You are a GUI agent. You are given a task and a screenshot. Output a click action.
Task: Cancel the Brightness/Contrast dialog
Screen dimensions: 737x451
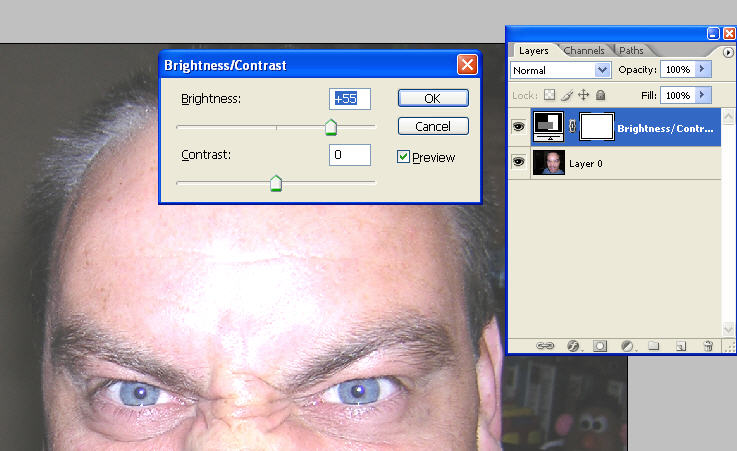point(433,126)
